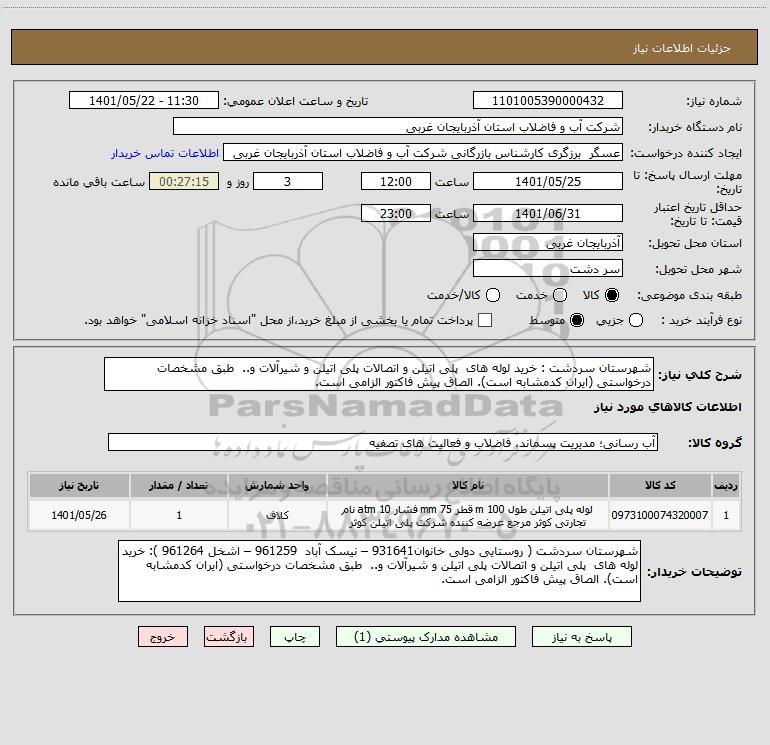This screenshot has height=745, width=770.
Task: Open buyer contact info link
Action: [x=165, y=153]
